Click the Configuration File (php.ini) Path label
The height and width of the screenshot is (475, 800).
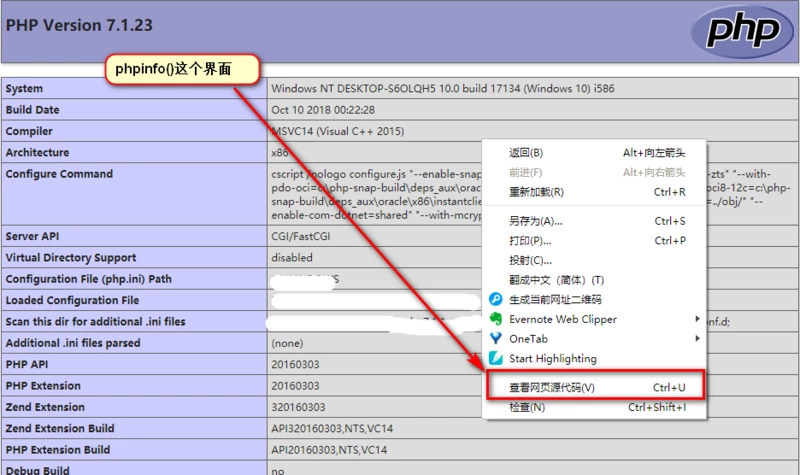tap(89, 279)
